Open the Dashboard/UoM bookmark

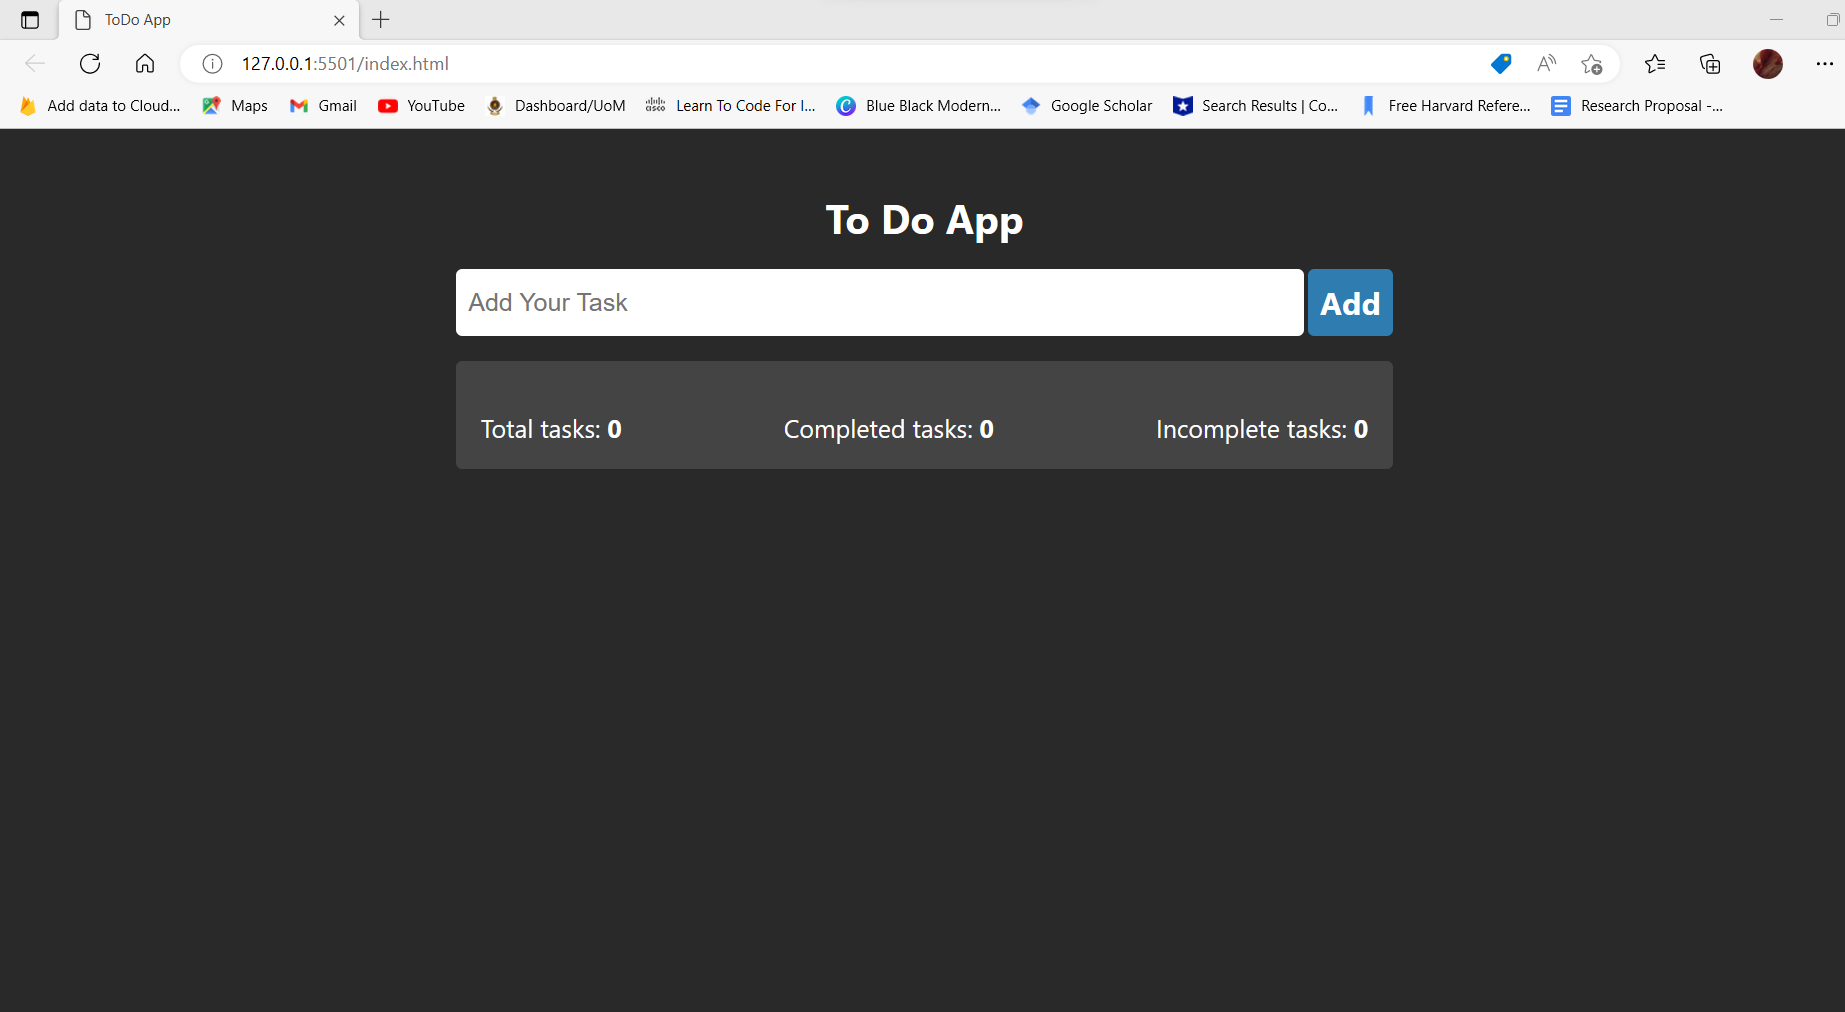[555, 105]
